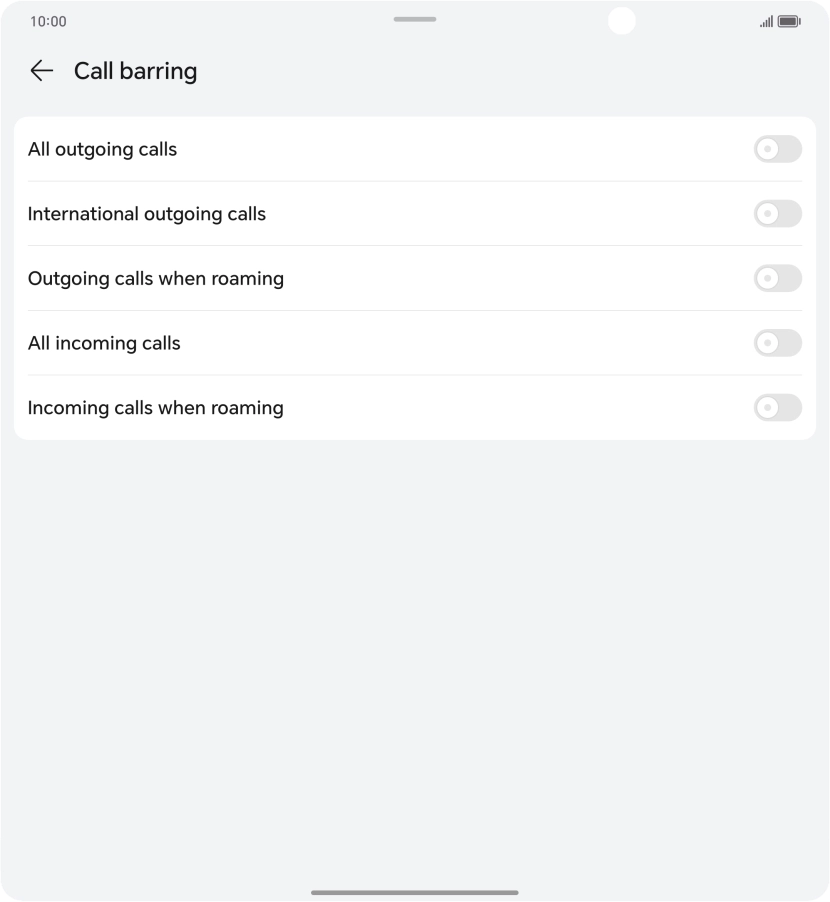Tap the Incoming calls when roaming text
The image size is (830, 902).
156,408
